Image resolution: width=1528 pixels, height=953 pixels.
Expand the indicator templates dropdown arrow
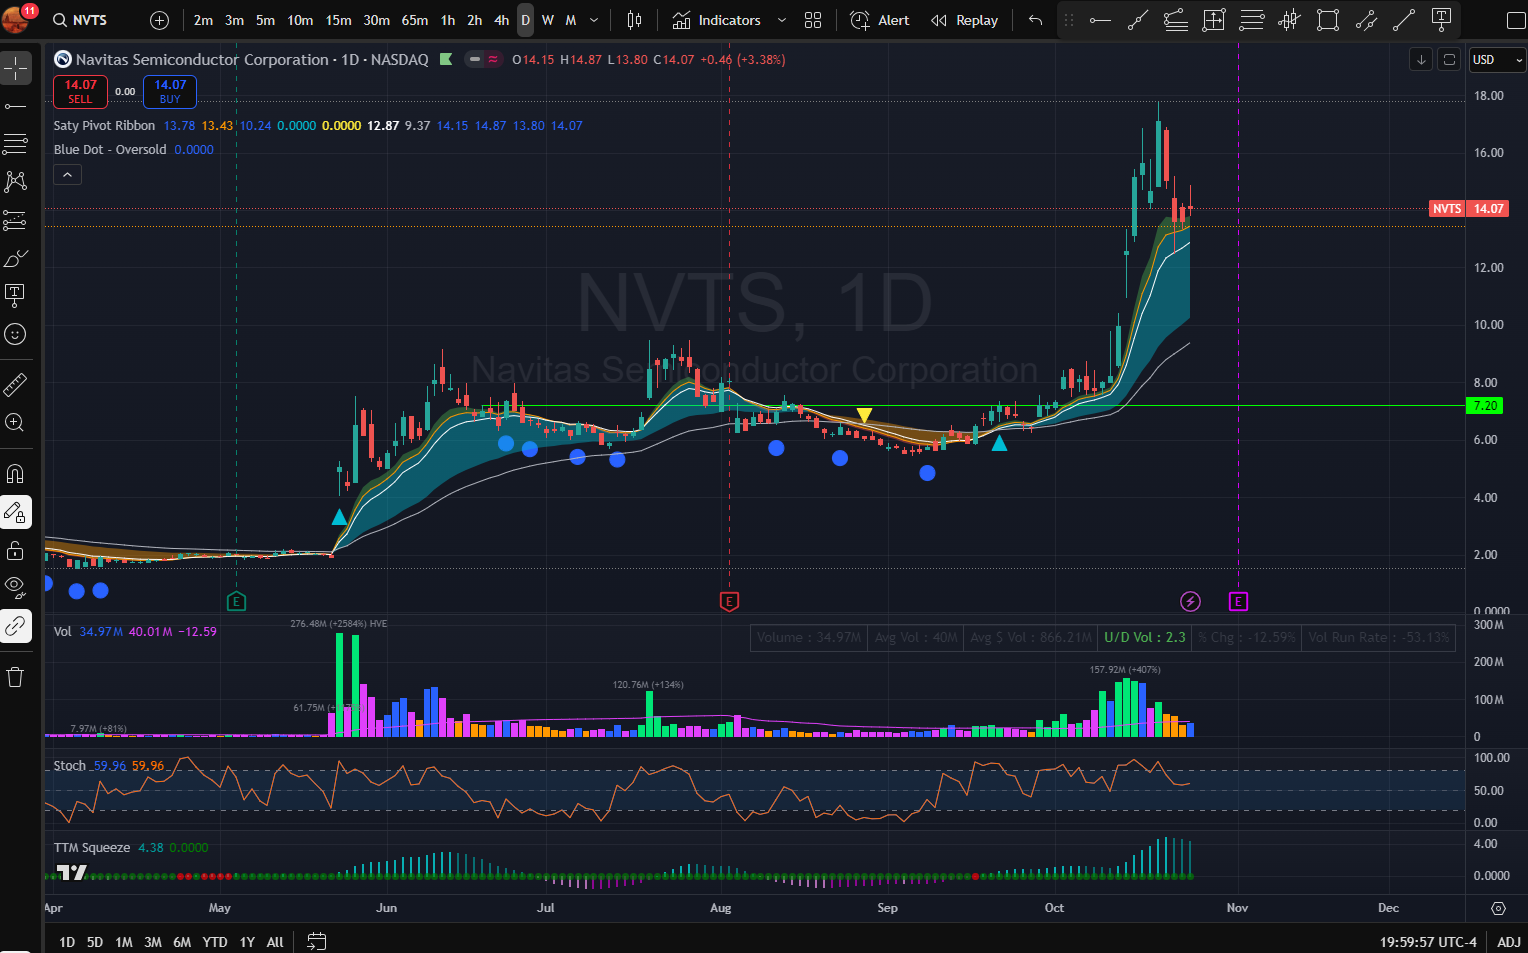pos(781,20)
